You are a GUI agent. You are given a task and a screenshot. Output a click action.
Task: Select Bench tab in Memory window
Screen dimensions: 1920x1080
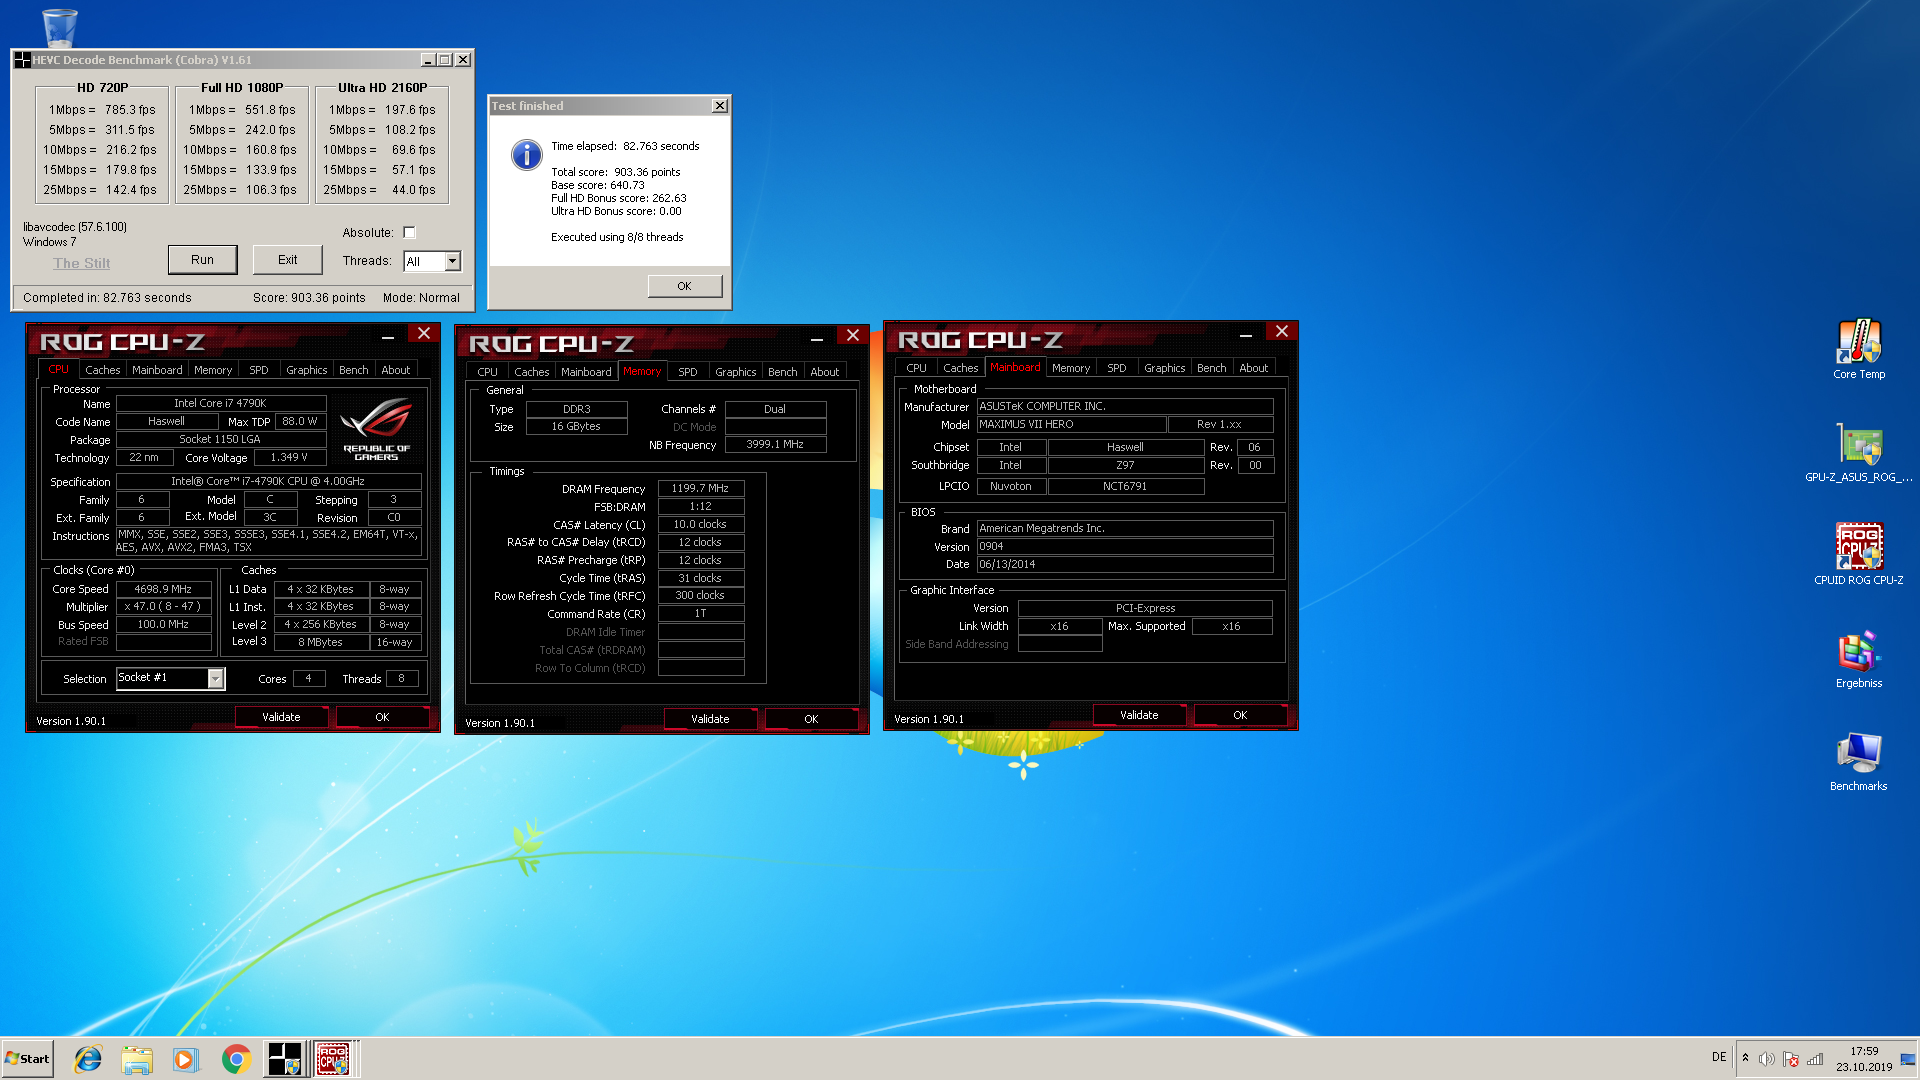point(783,372)
